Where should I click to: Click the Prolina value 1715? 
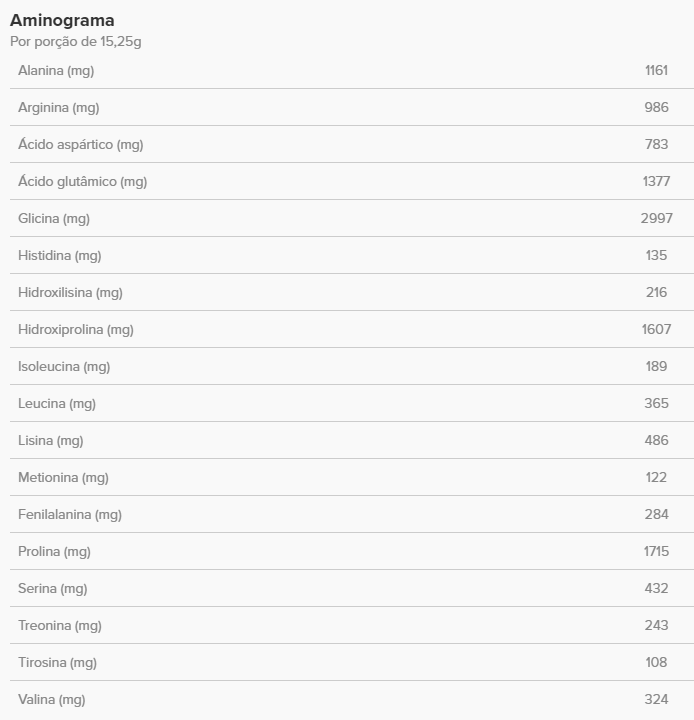click(x=656, y=551)
